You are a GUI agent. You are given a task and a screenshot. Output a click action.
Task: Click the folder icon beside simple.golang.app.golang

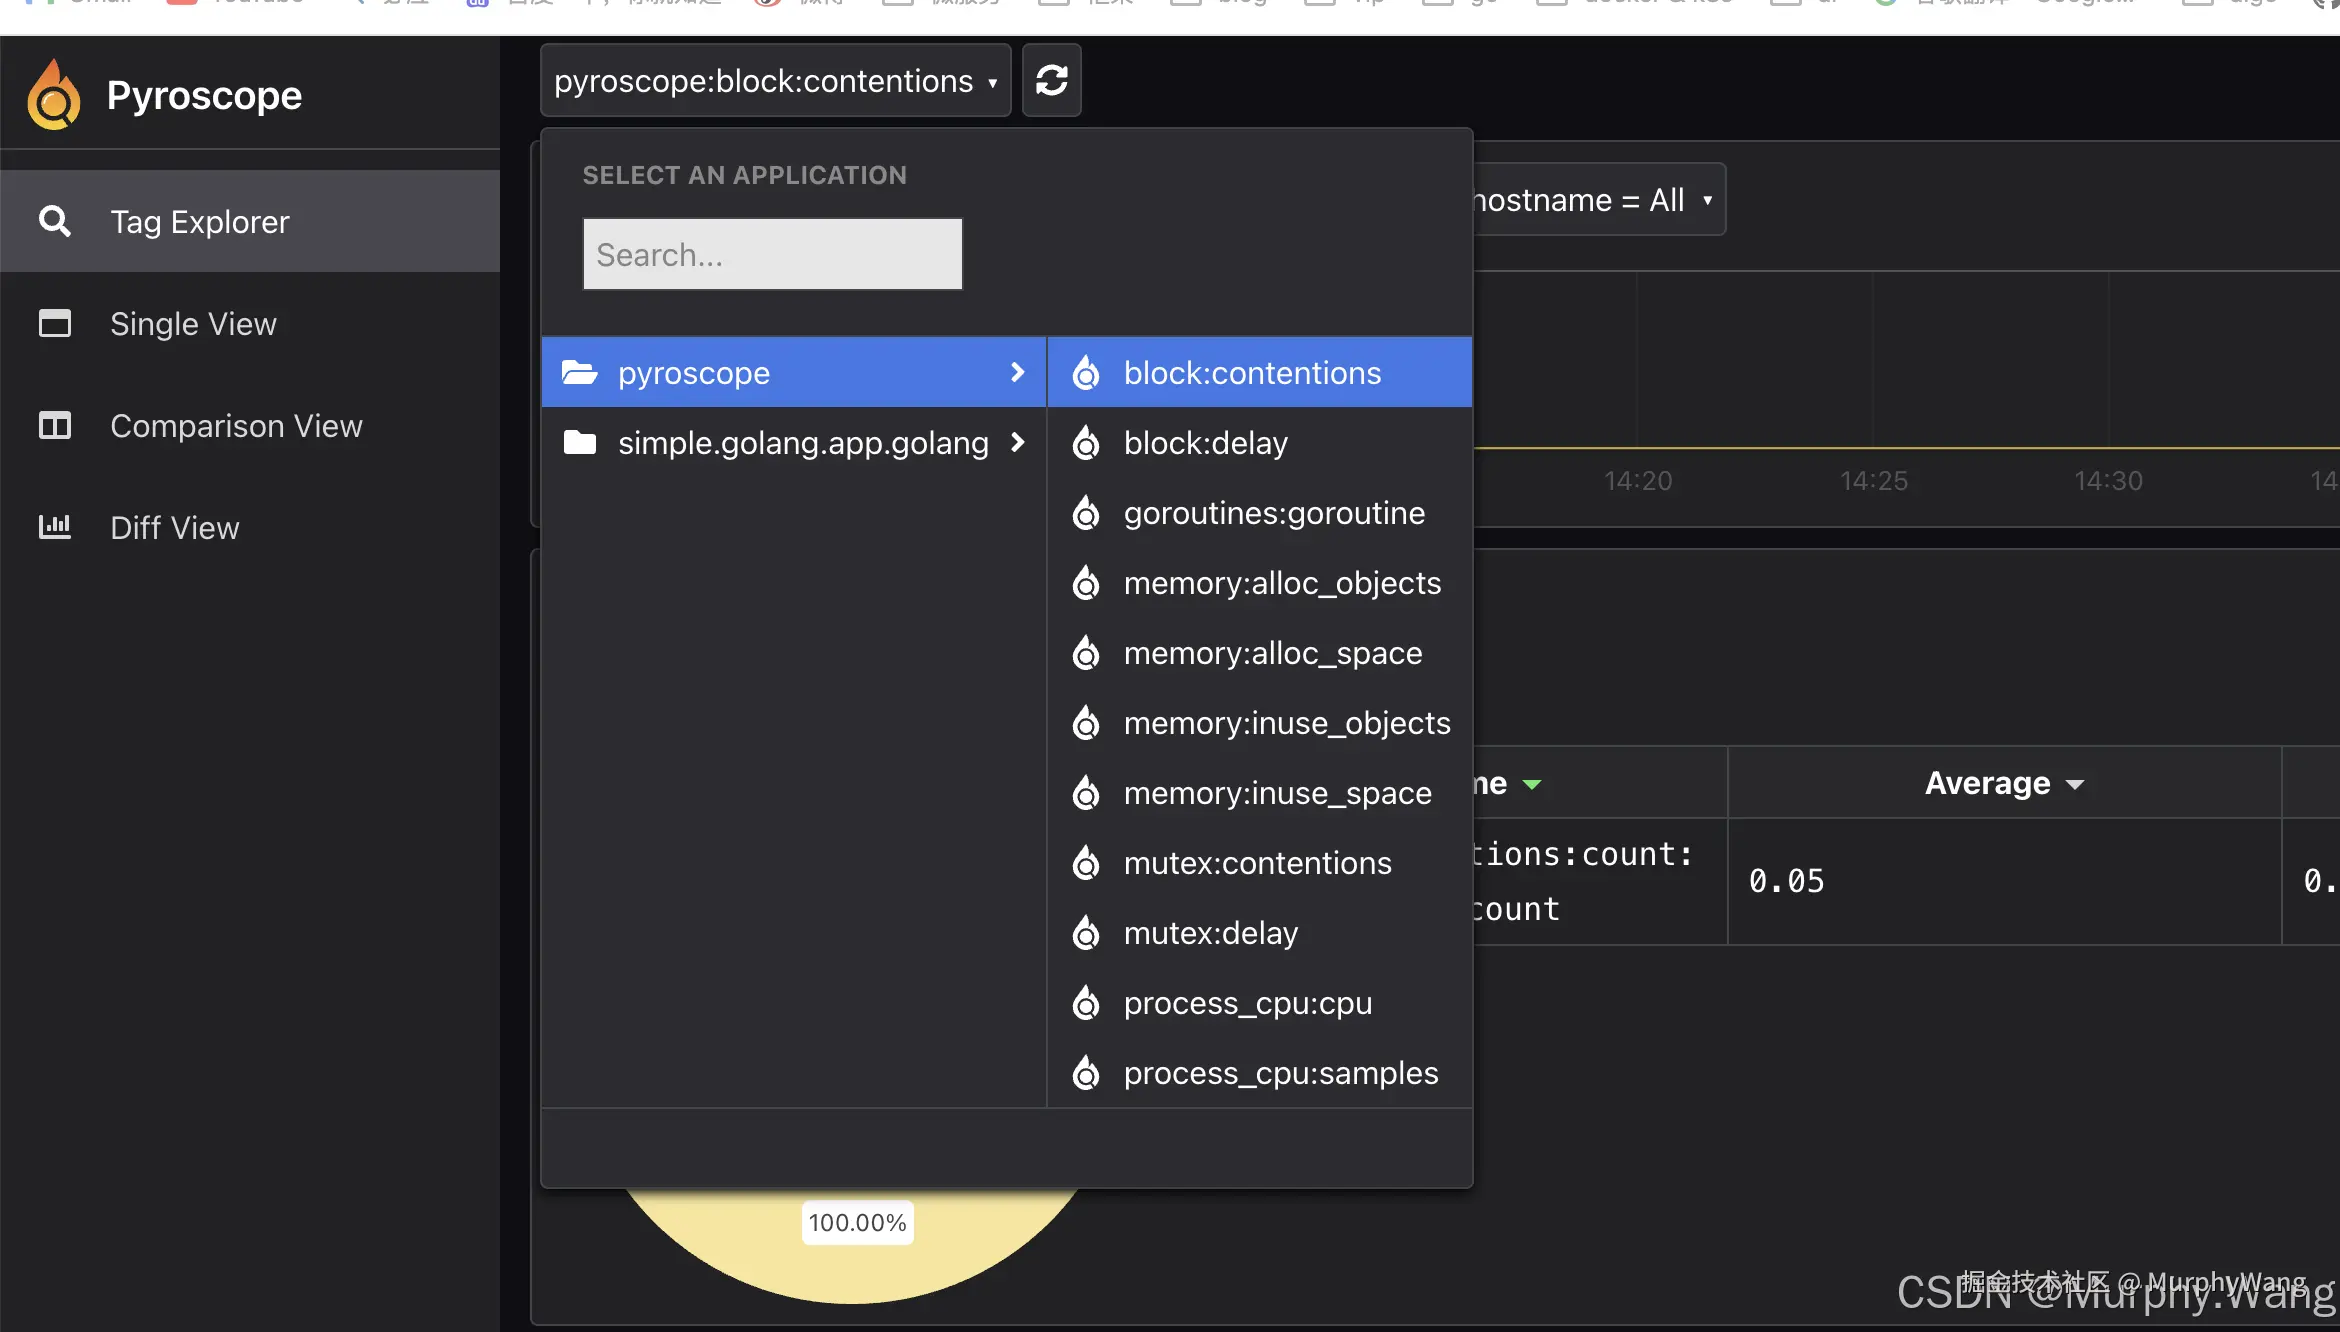point(579,443)
